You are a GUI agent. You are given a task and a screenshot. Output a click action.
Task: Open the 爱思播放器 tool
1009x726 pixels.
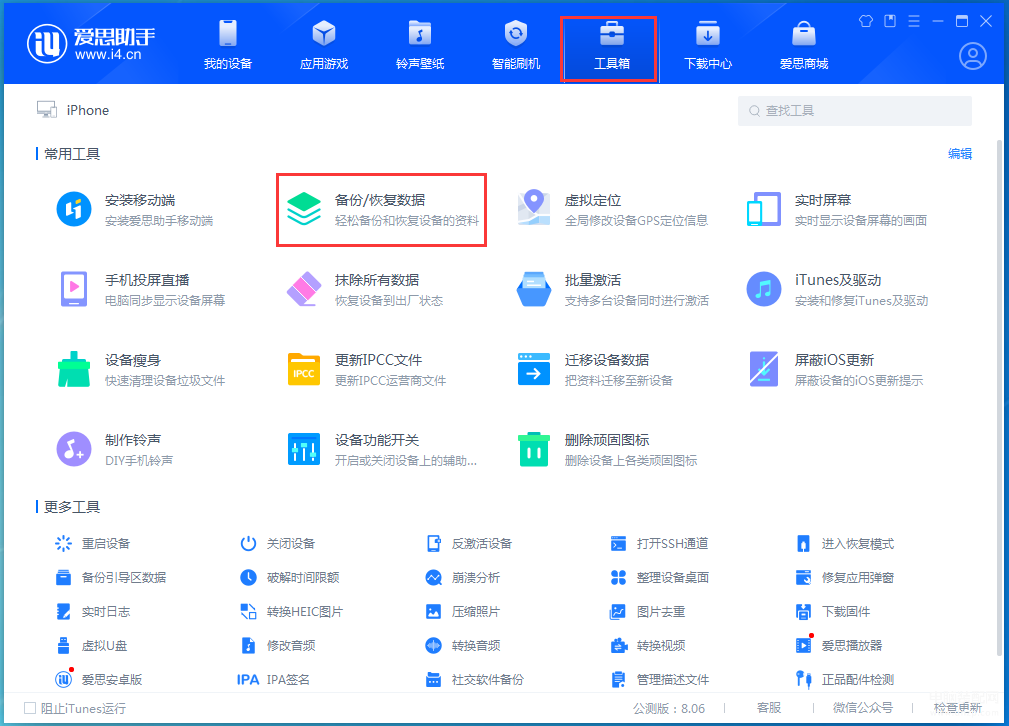click(839, 646)
